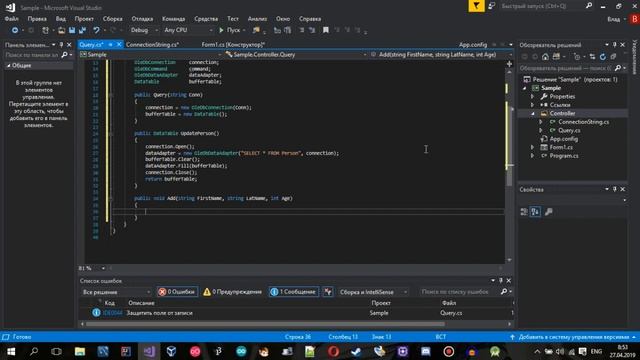Click the categorized icon in Properties panel
640x360 pixels.
click(x=524, y=212)
